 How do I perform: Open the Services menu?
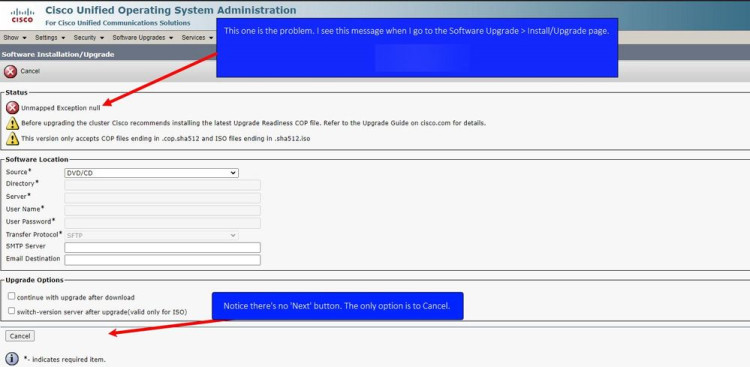point(197,37)
